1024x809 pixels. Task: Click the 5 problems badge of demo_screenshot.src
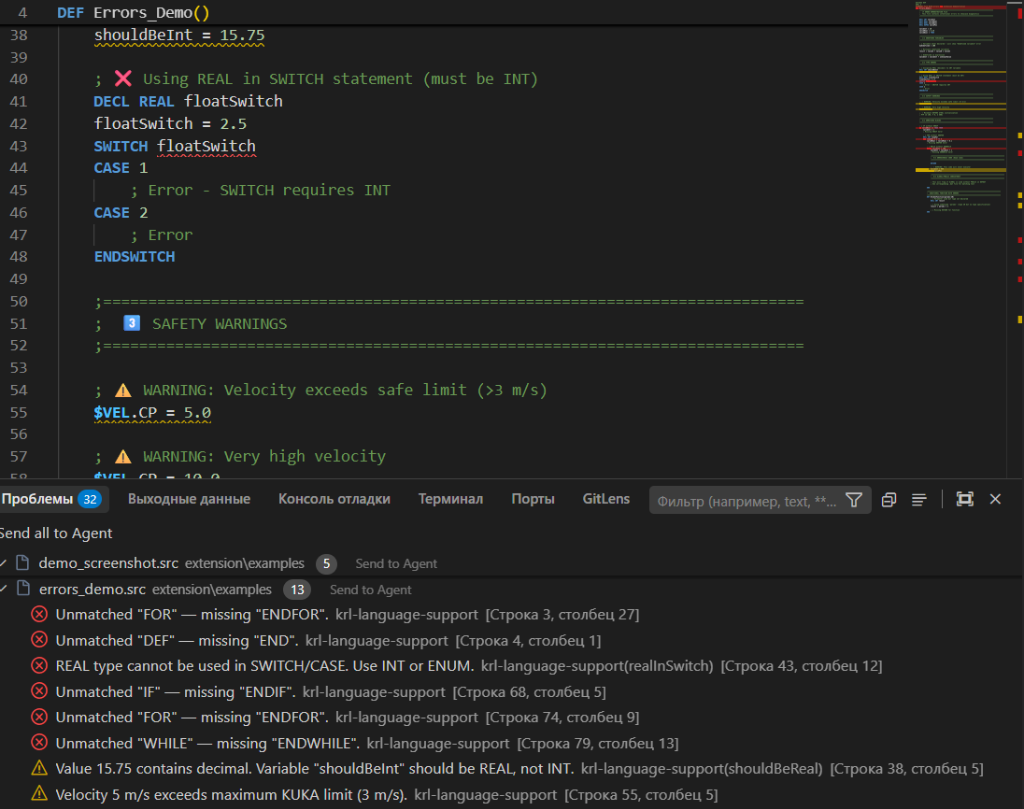coord(326,563)
